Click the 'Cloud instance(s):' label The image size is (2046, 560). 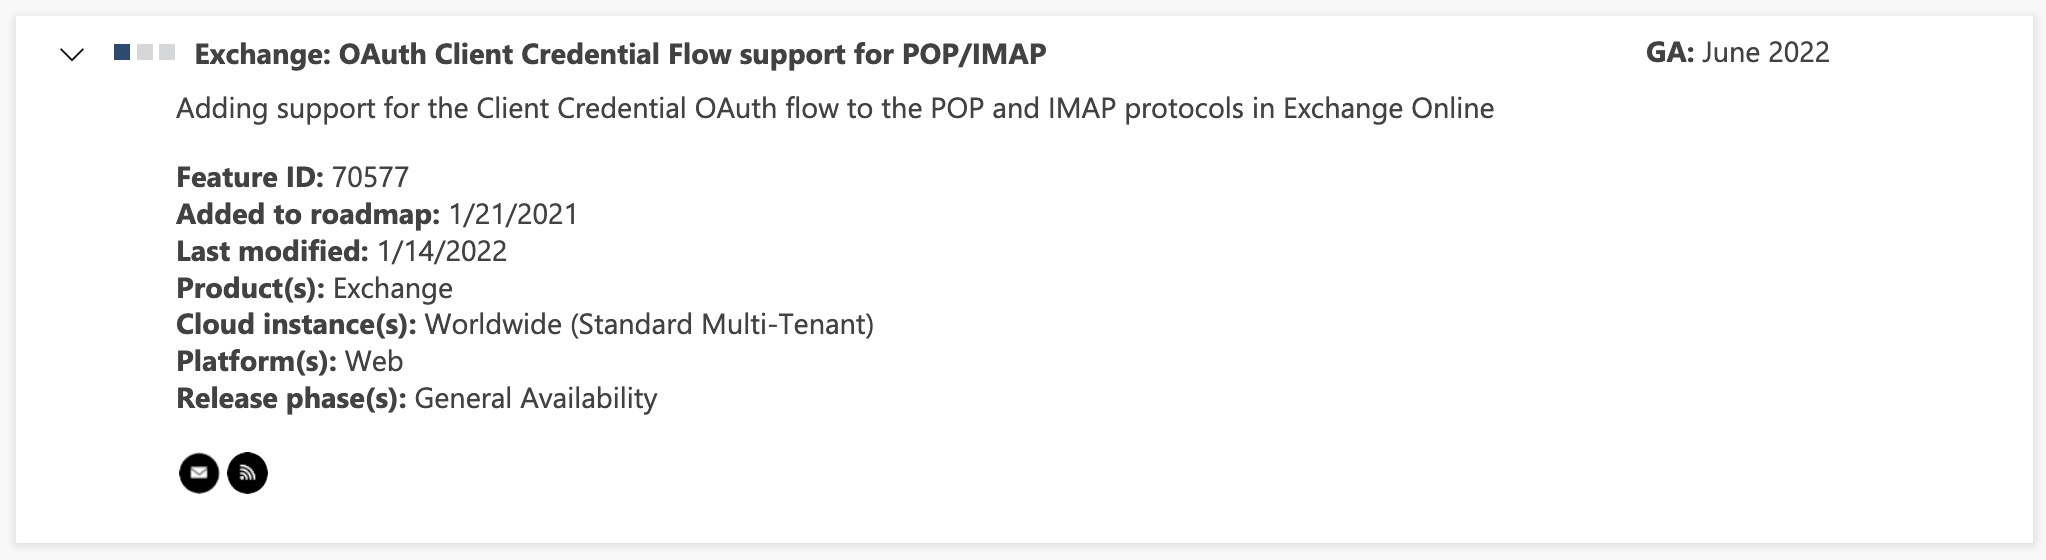[x=296, y=324]
